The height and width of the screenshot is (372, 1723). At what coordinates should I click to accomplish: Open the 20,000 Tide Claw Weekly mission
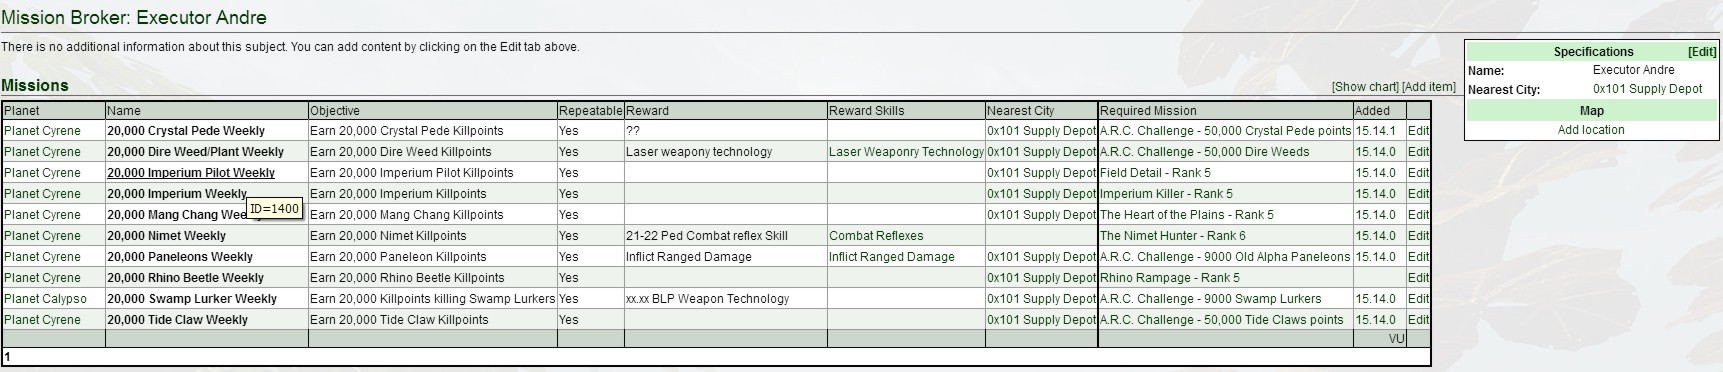coord(177,320)
